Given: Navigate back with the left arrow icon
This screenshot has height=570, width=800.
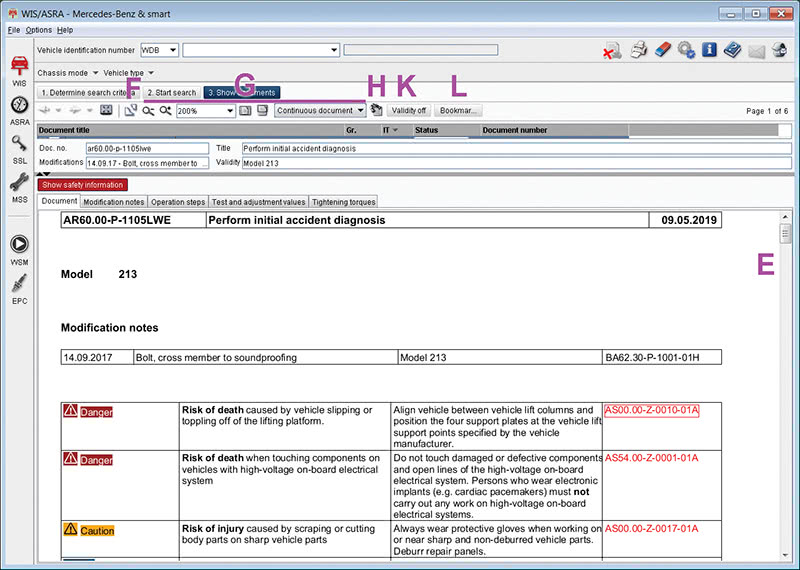Looking at the screenshot, I should [45, 110].
